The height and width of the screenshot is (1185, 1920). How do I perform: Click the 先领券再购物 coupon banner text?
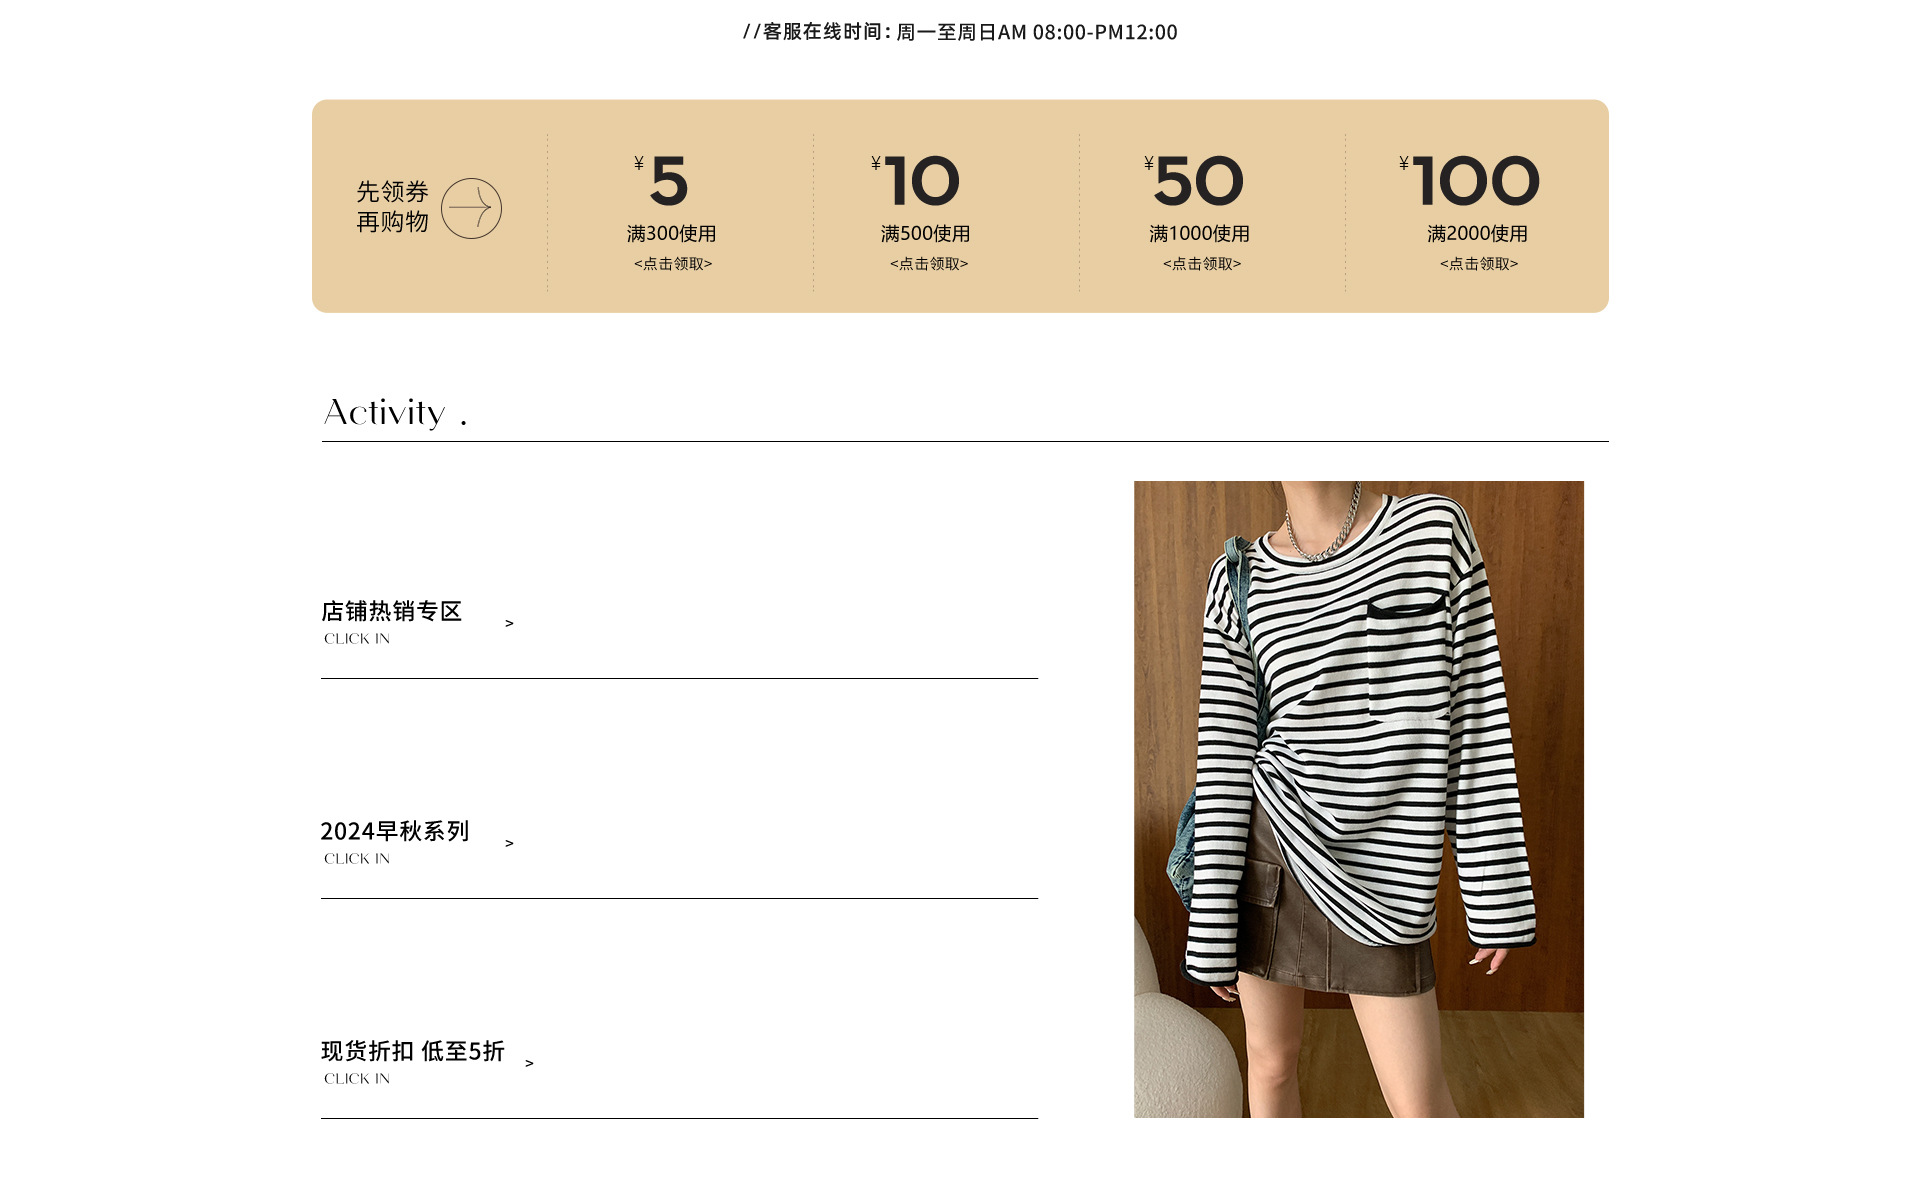tap(392, 207)
